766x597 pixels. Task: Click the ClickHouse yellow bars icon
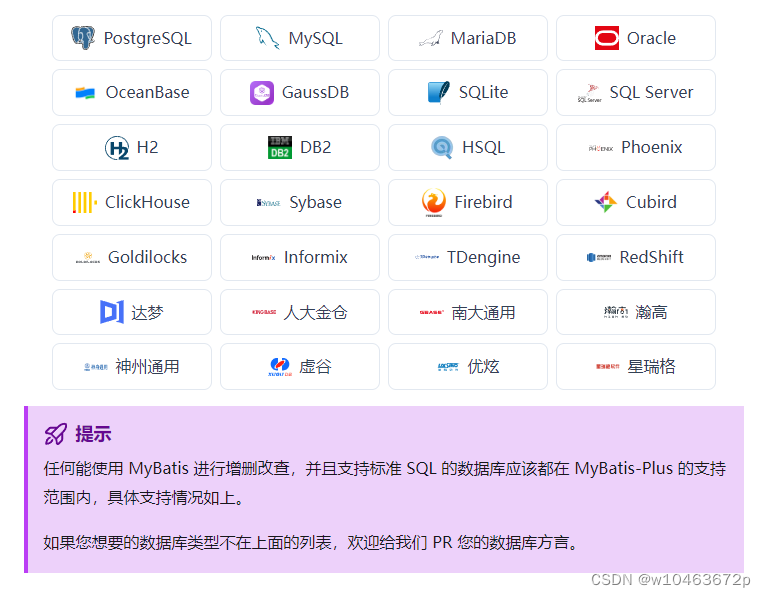tap(85, 202)
